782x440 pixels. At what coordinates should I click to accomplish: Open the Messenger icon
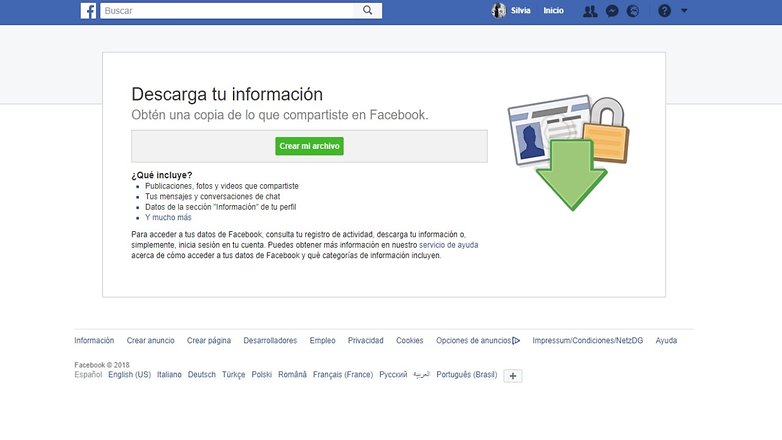pos(612,11)
